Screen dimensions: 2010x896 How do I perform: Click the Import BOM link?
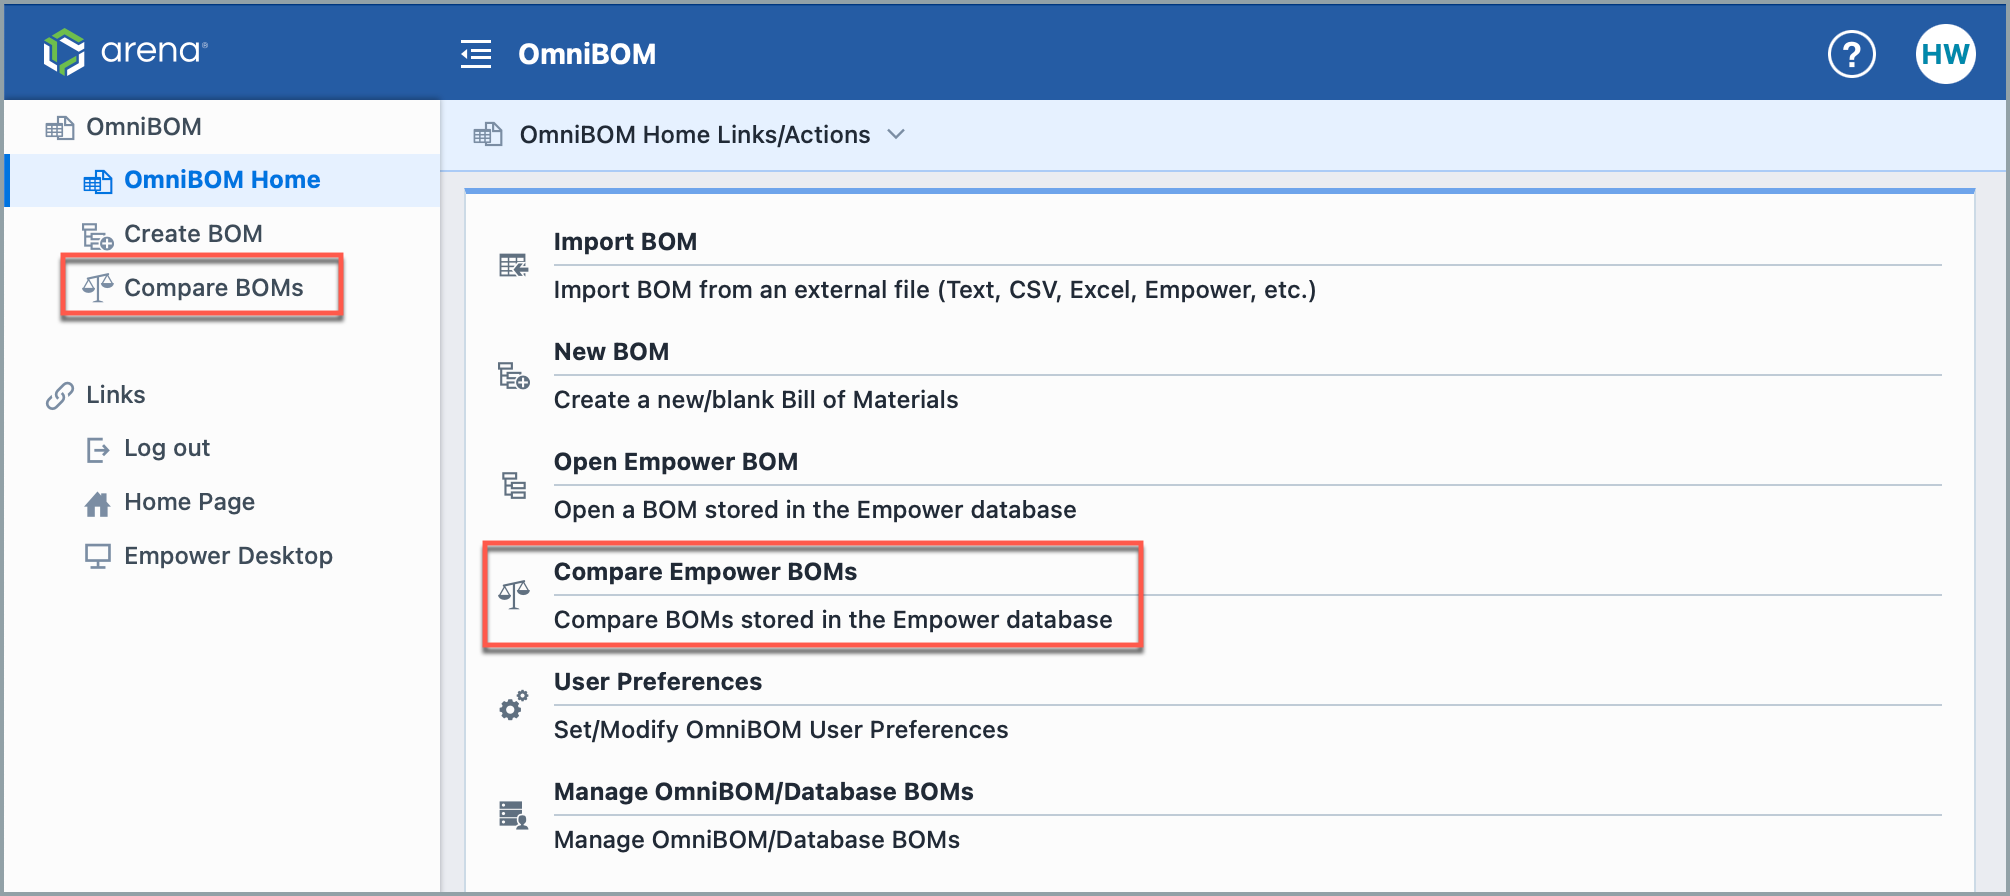[x=626, y=241]
